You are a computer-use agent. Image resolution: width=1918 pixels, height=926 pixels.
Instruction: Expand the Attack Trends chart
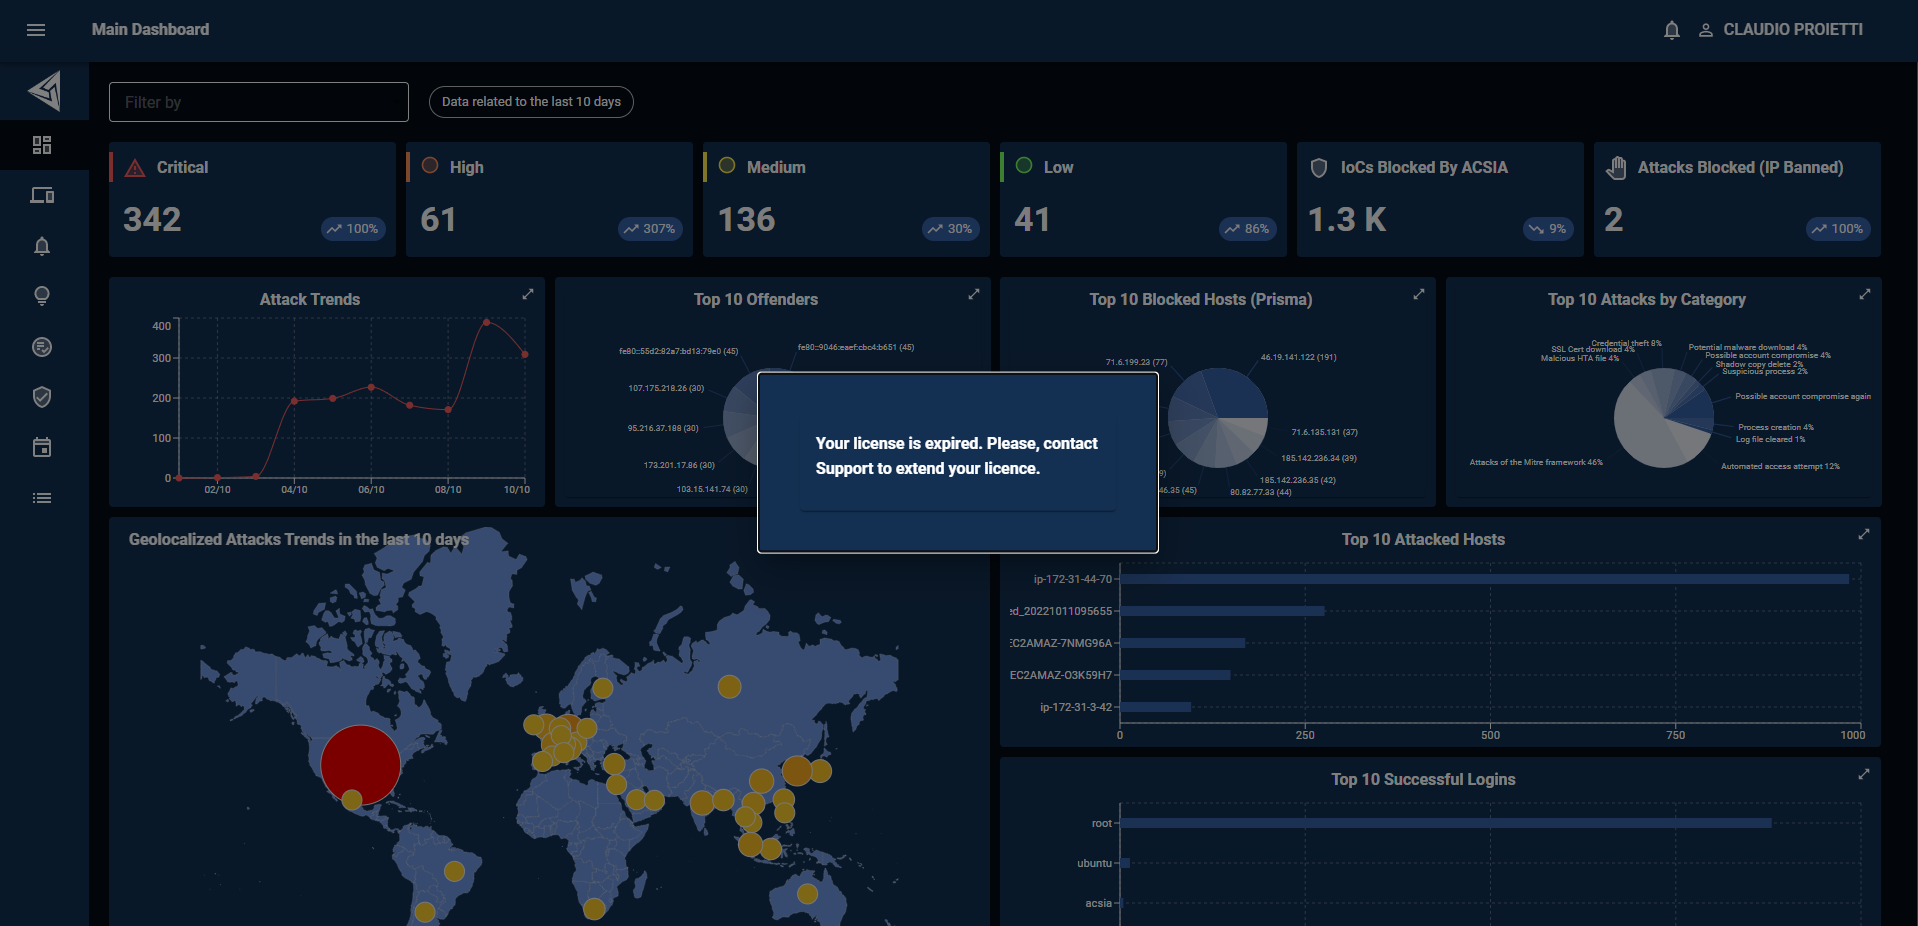click(x=528, y=294)
